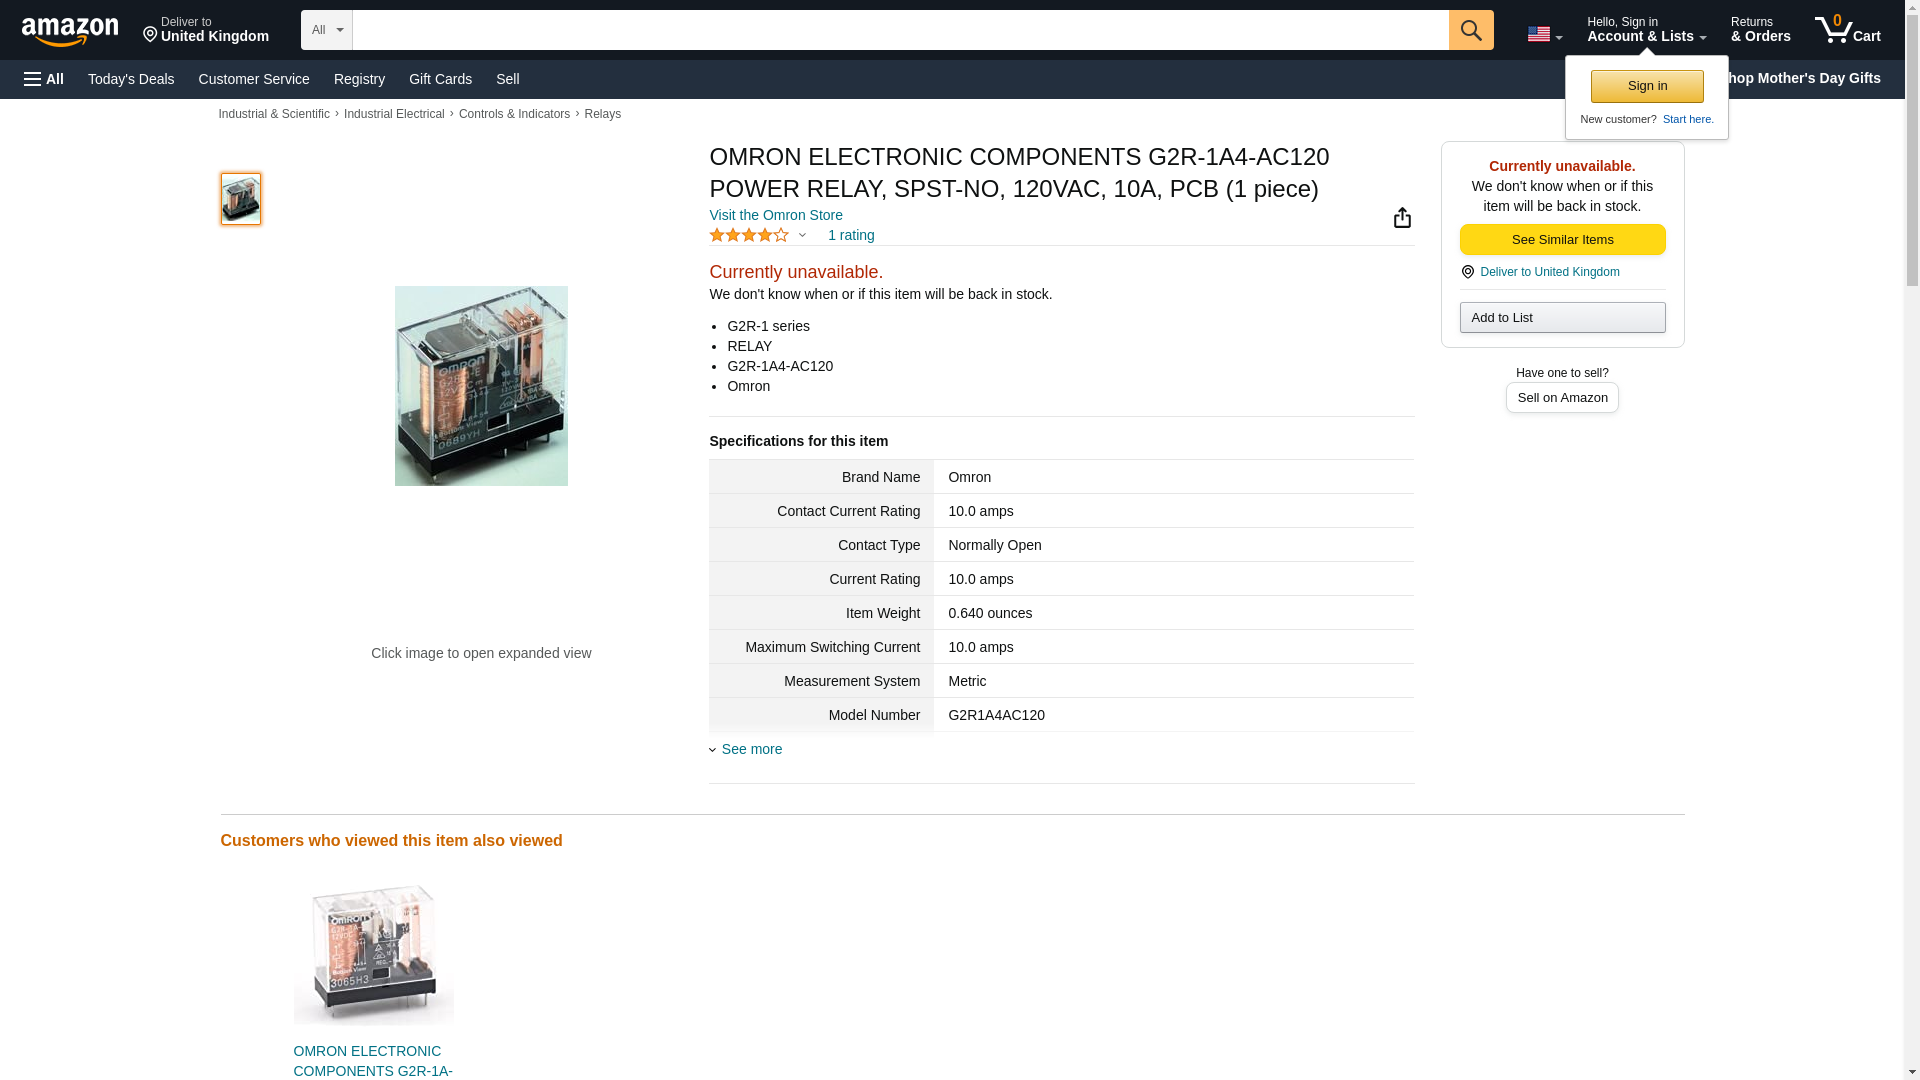The height and width of the screenshot is (1080, 1920).
Task: Go to Gift Cards menu item
Action: 440,79
